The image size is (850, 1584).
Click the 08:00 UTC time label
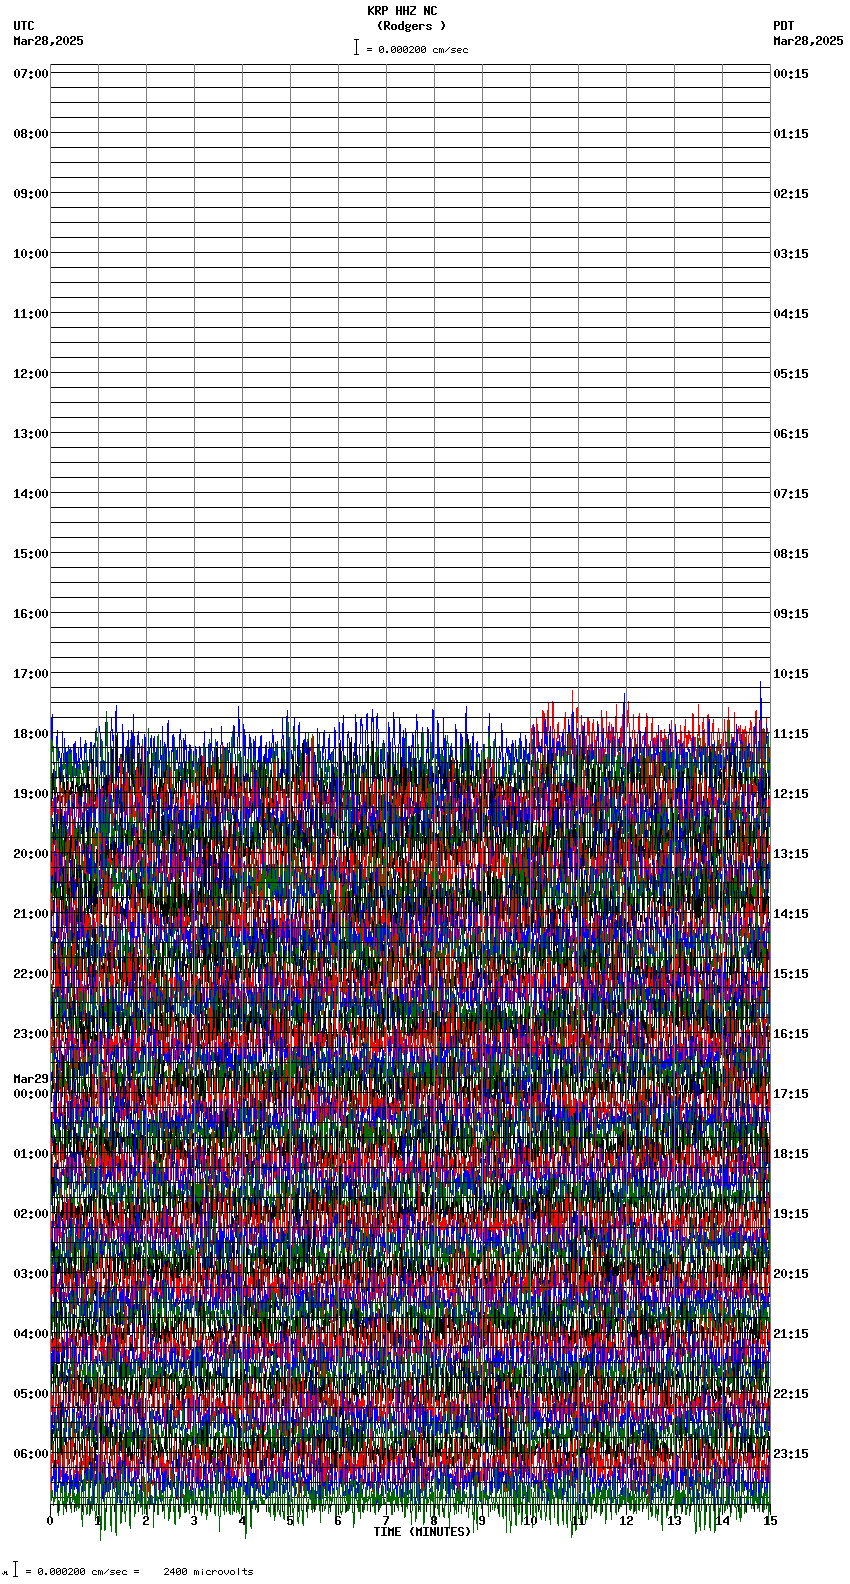point(31,134)
